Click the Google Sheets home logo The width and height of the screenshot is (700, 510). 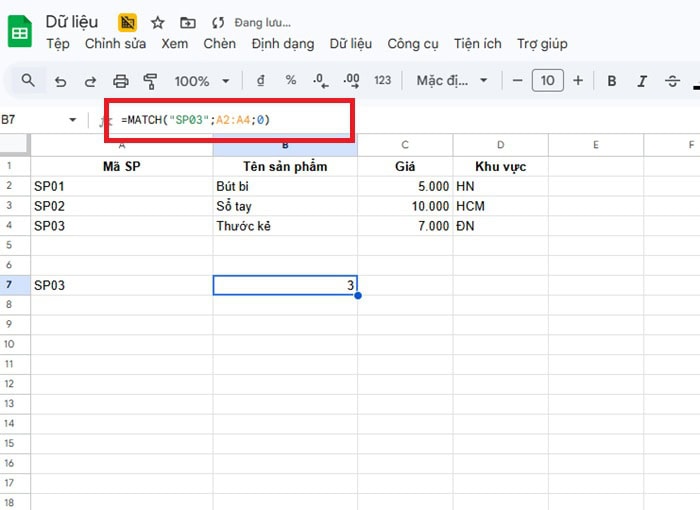(x=20, y=32)
